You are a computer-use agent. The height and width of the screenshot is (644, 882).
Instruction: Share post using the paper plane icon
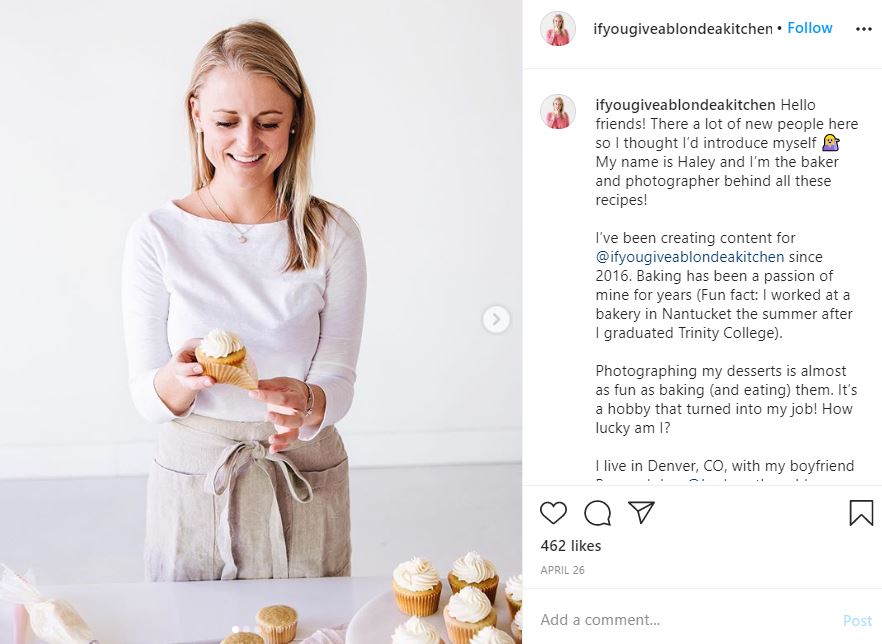click(x=641, y=513)
